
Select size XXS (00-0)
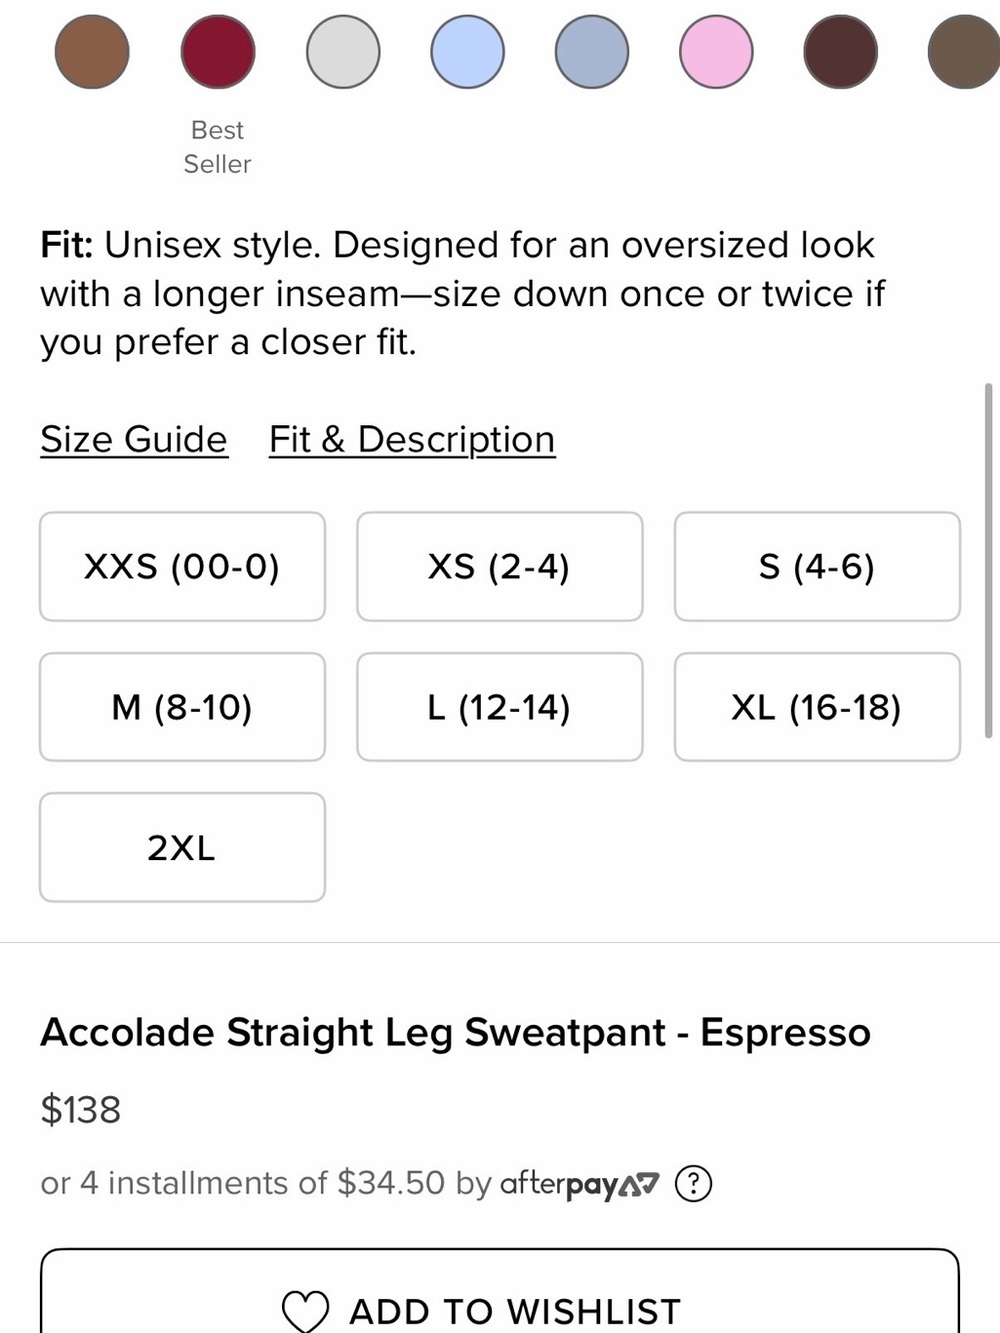click(x=182, y=567)
